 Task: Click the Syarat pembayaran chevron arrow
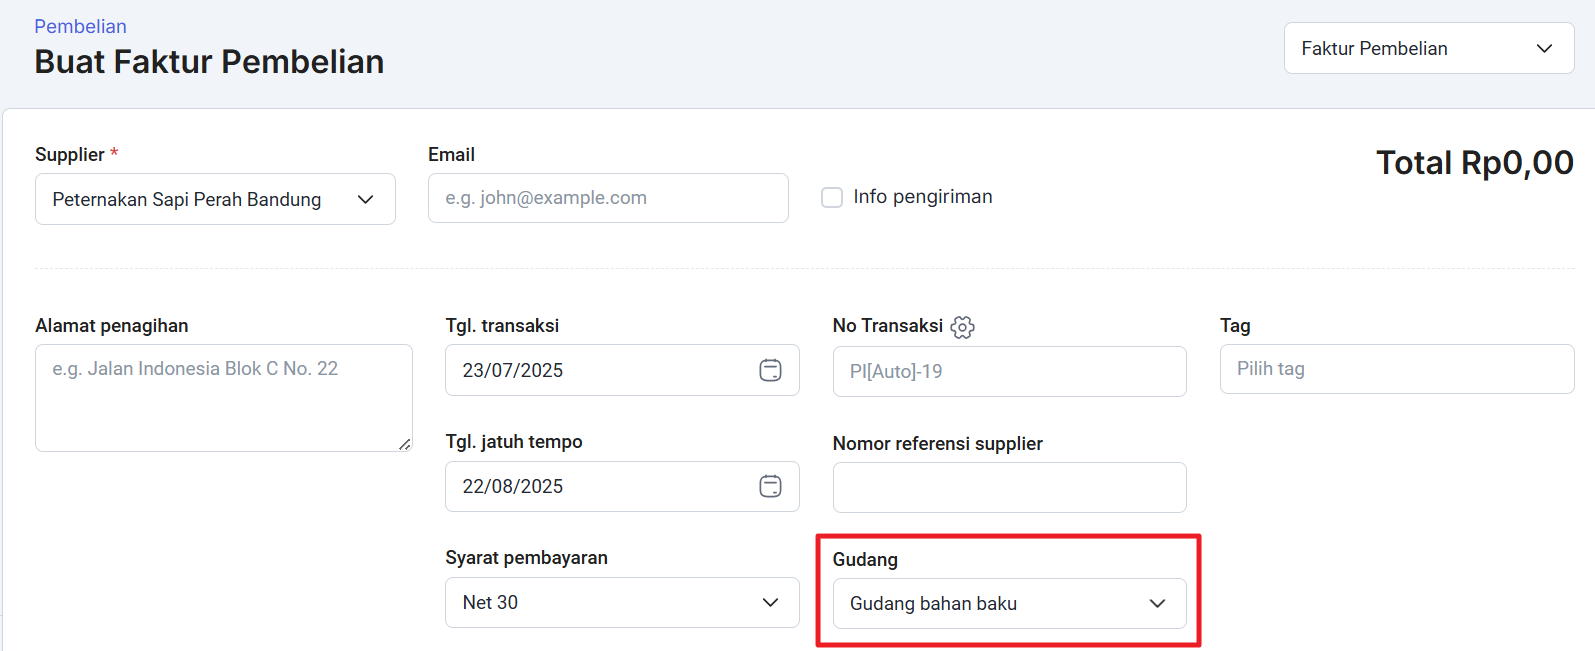click(x=770, y=602)
